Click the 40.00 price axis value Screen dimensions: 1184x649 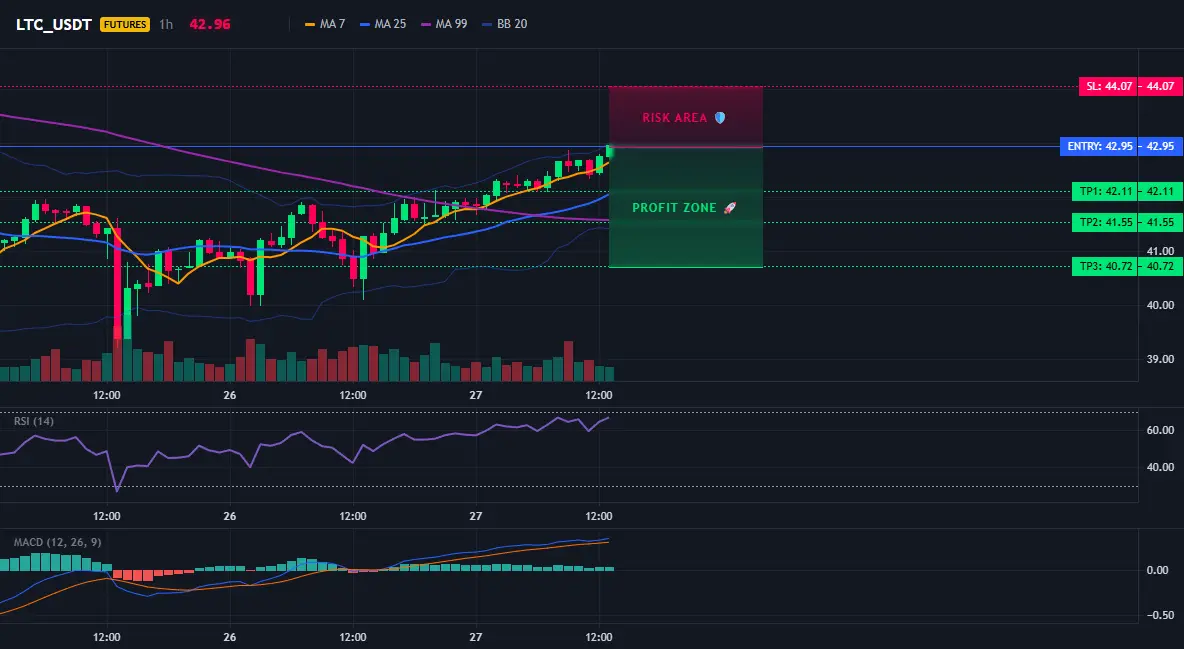point(1161,305)
